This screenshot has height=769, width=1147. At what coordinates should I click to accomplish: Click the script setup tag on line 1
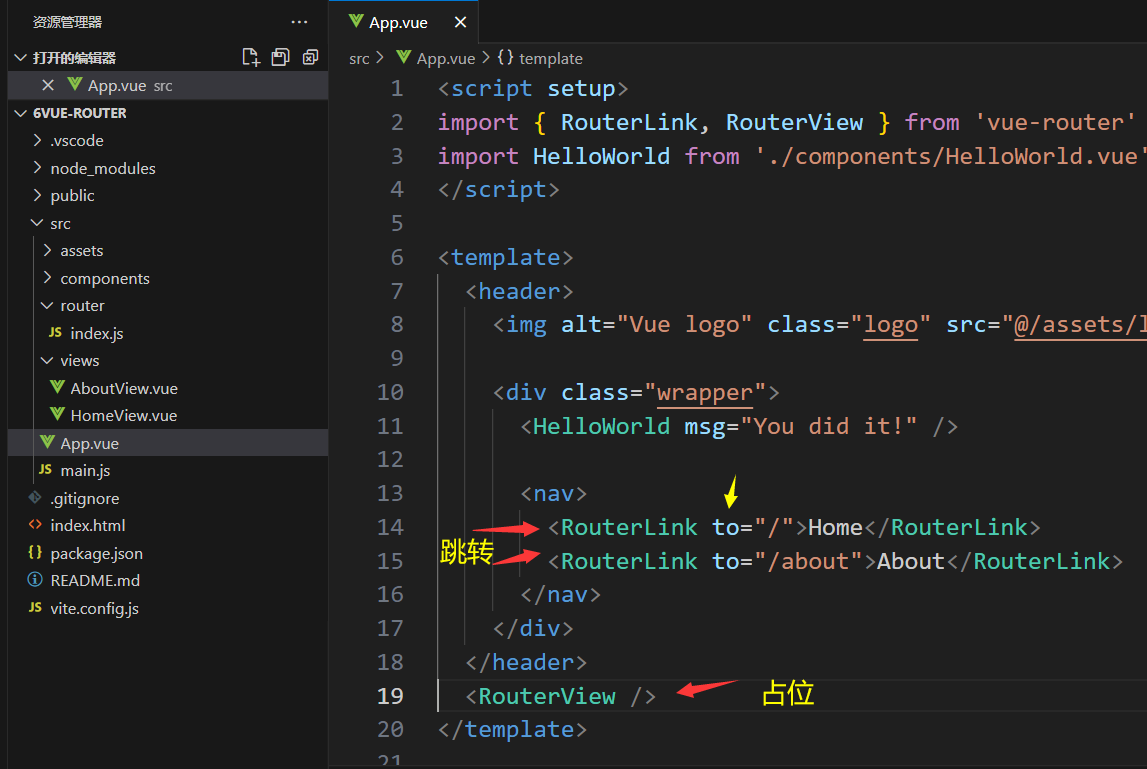(x=533, y=89)
